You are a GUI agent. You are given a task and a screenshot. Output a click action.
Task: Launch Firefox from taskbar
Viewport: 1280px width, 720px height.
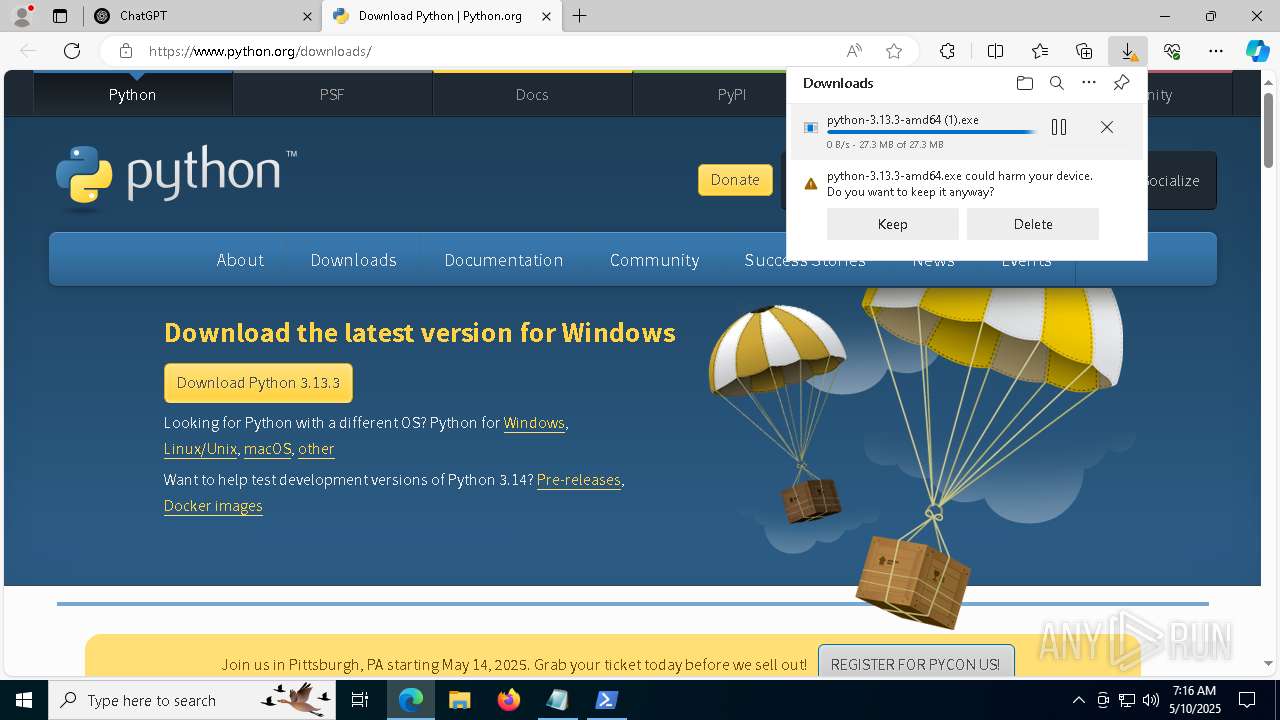[x=508, y=700]
